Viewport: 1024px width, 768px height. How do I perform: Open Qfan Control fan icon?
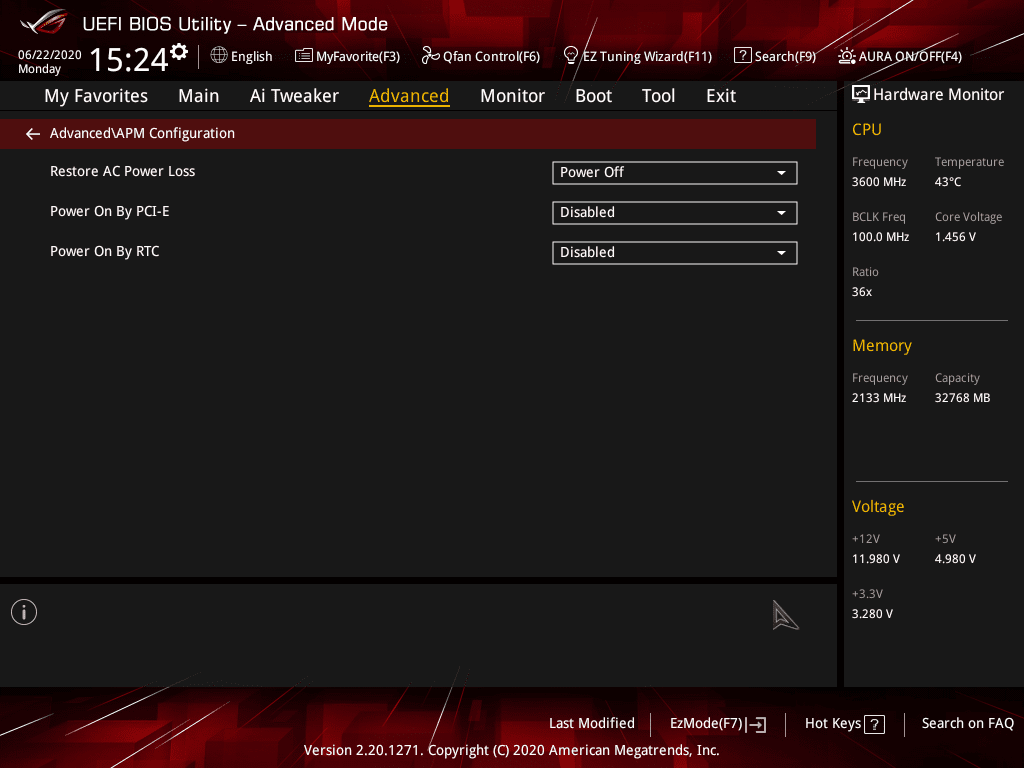[x=430, y=56]
